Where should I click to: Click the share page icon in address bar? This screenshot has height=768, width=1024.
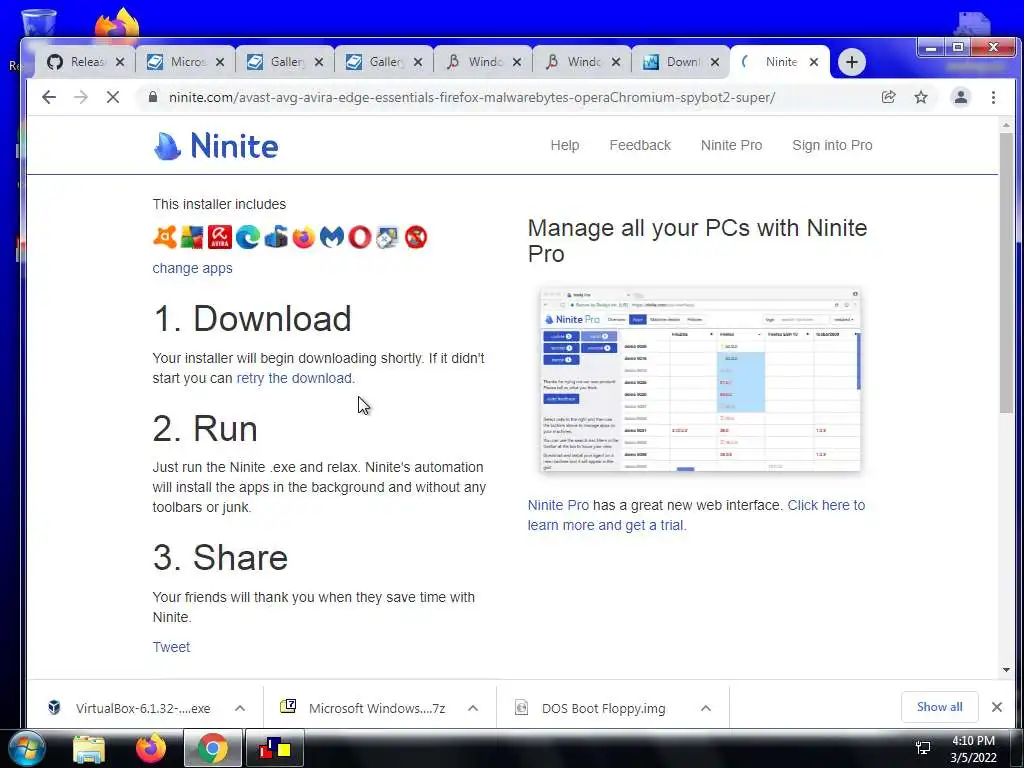888,97
